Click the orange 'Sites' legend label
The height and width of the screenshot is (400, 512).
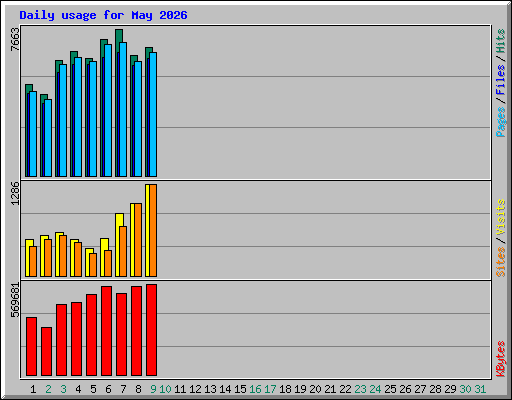click(500, 262)
